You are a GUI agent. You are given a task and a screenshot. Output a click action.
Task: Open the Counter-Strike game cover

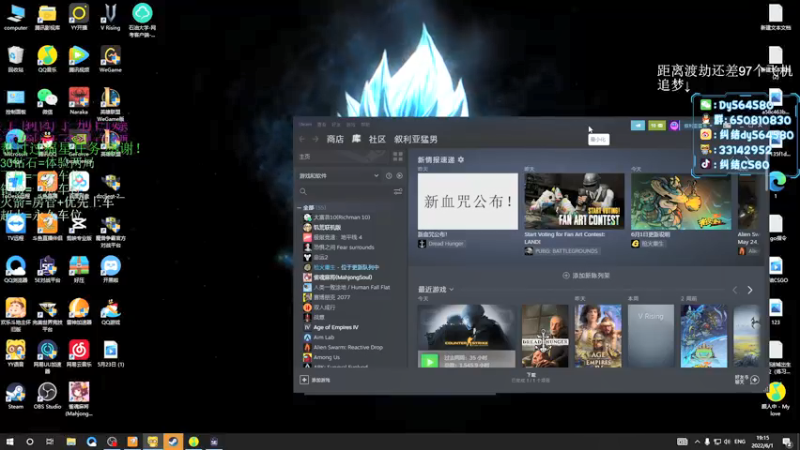[466, 328]
